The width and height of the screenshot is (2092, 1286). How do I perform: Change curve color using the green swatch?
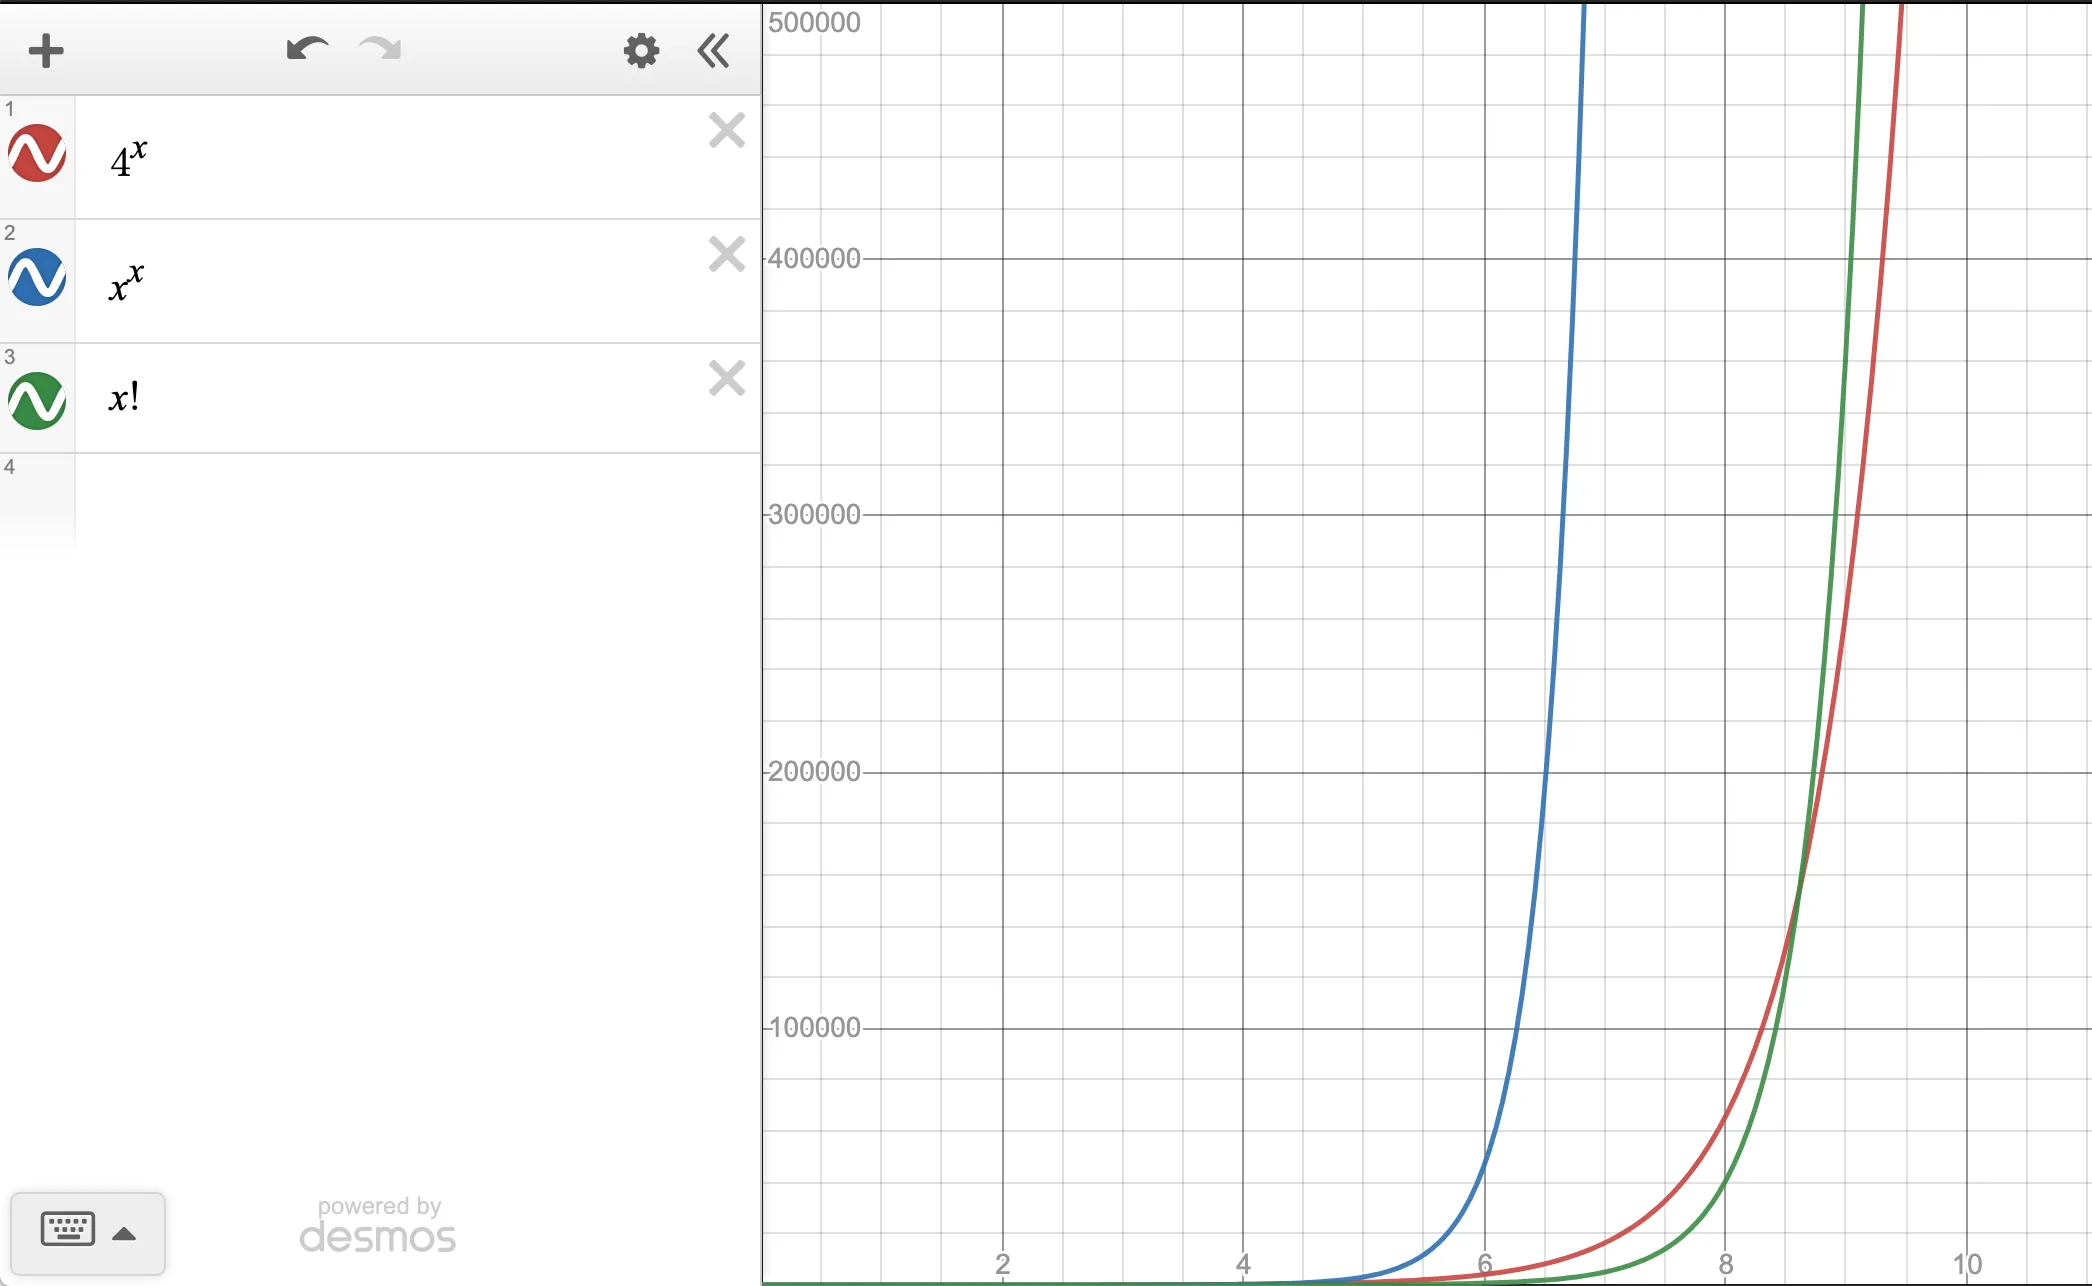tap(36, 401)
